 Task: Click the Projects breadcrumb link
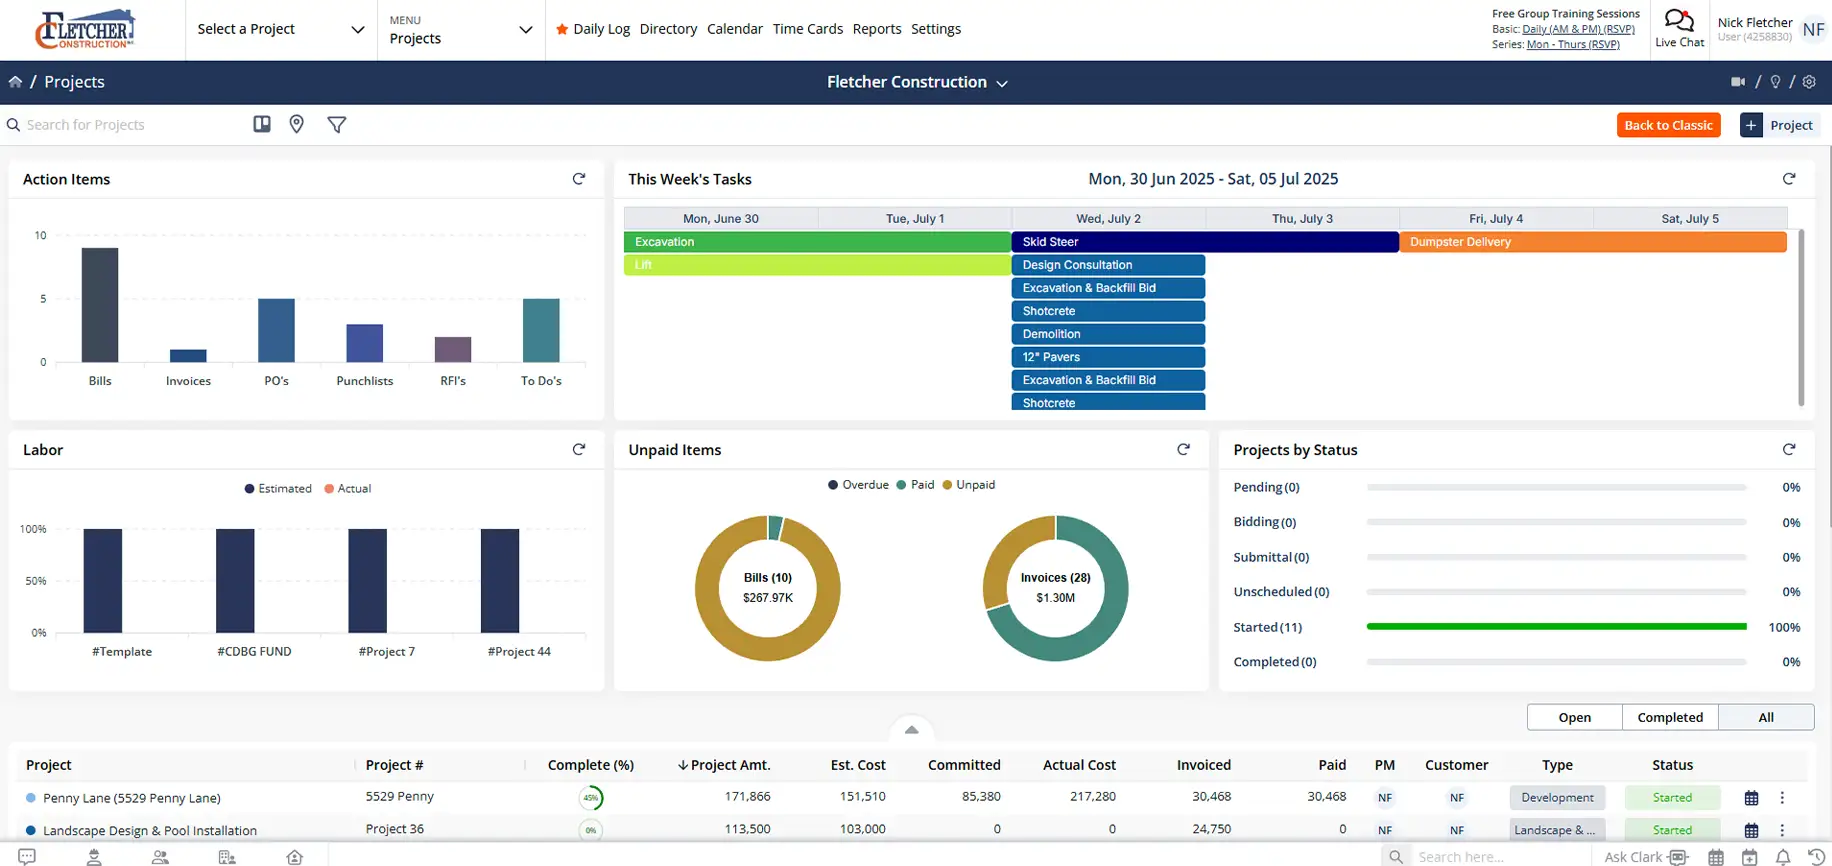(74, 82)
